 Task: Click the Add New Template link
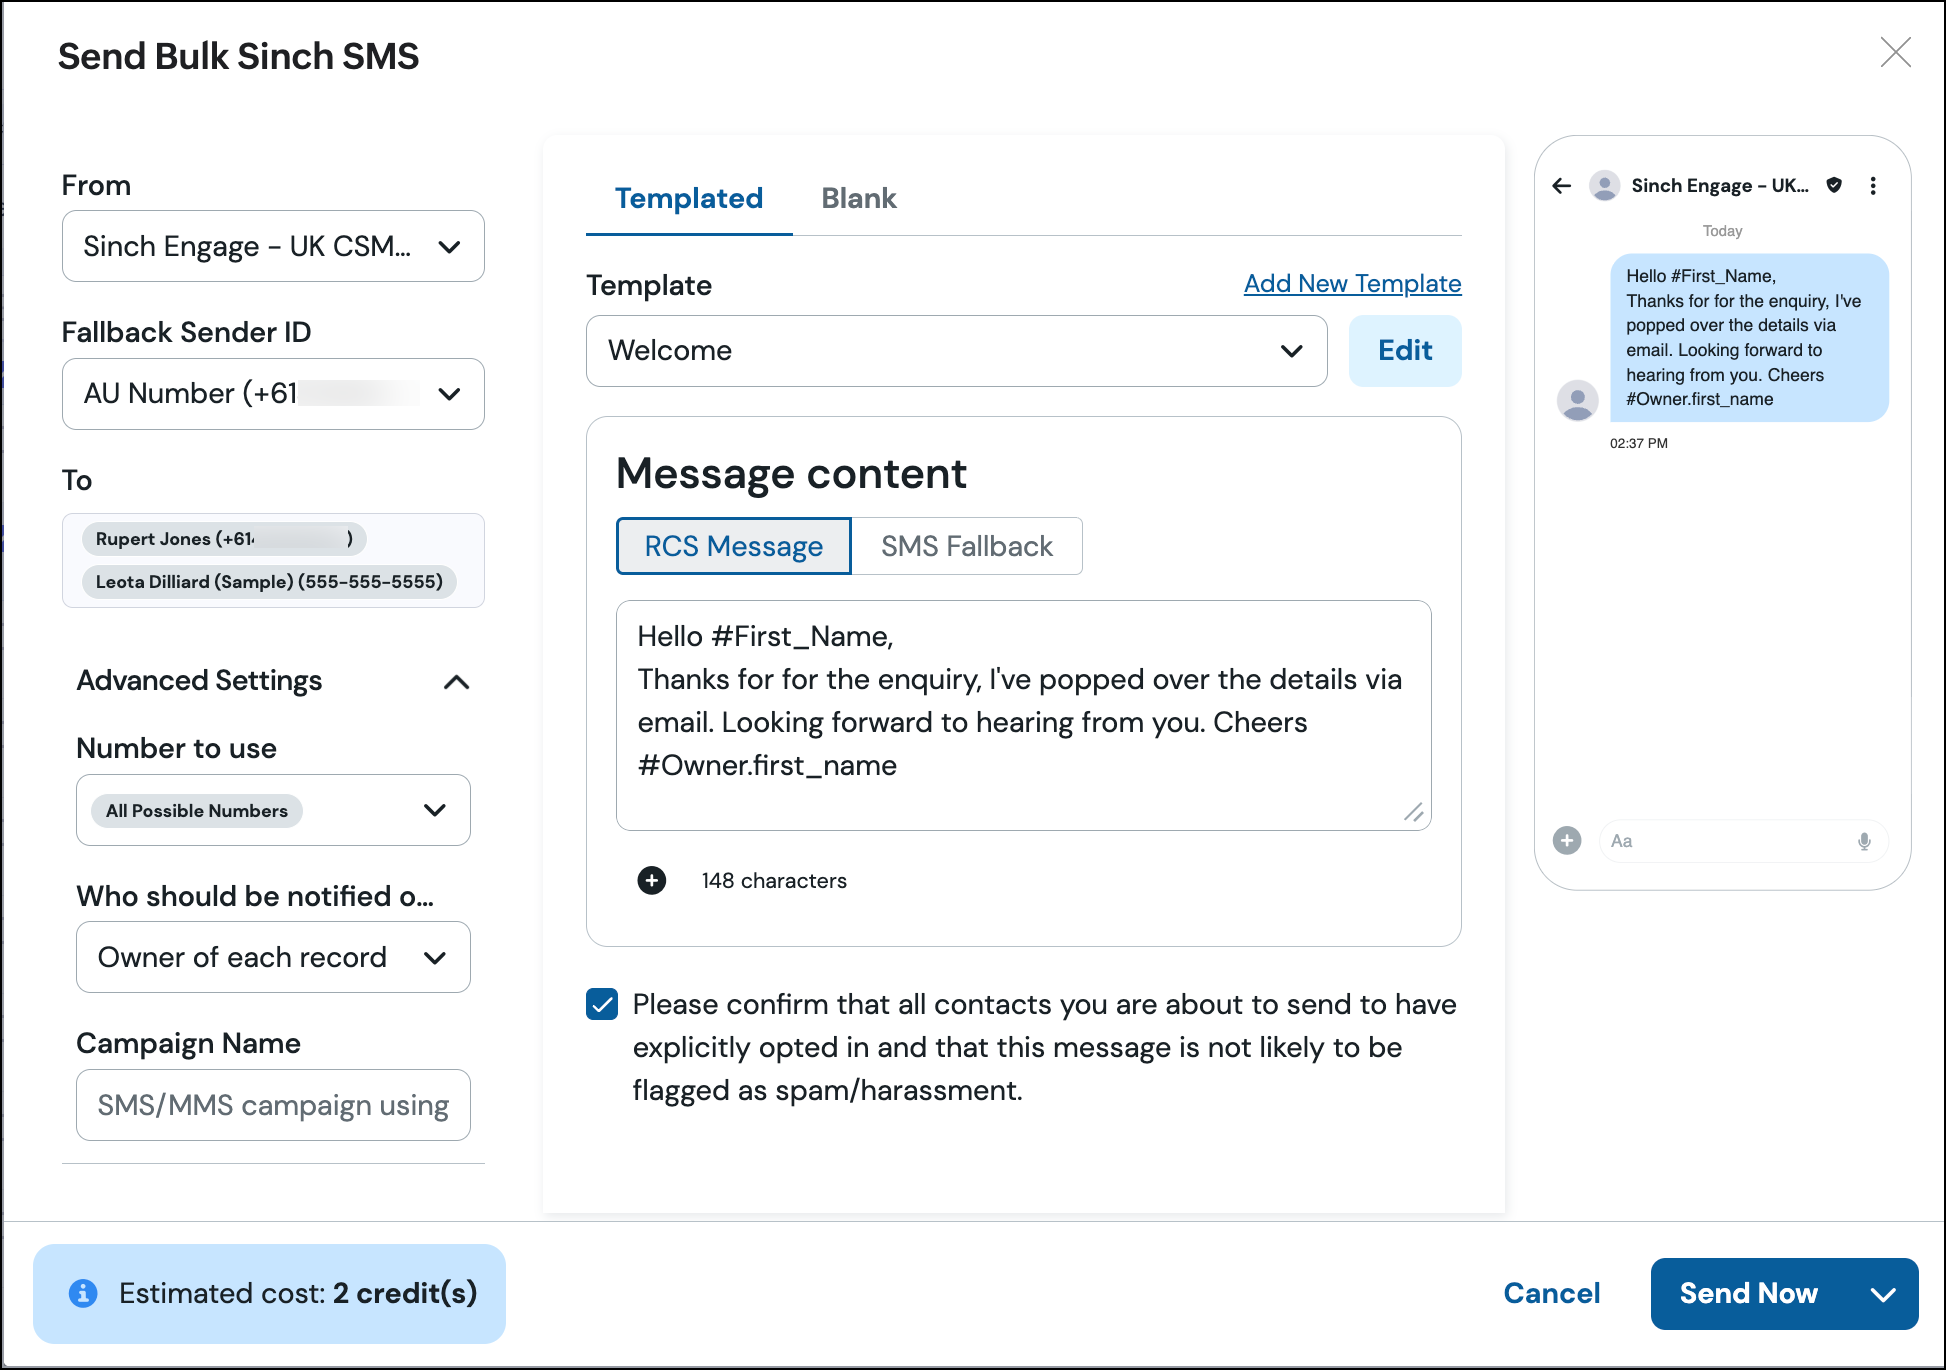point(1352,284)
